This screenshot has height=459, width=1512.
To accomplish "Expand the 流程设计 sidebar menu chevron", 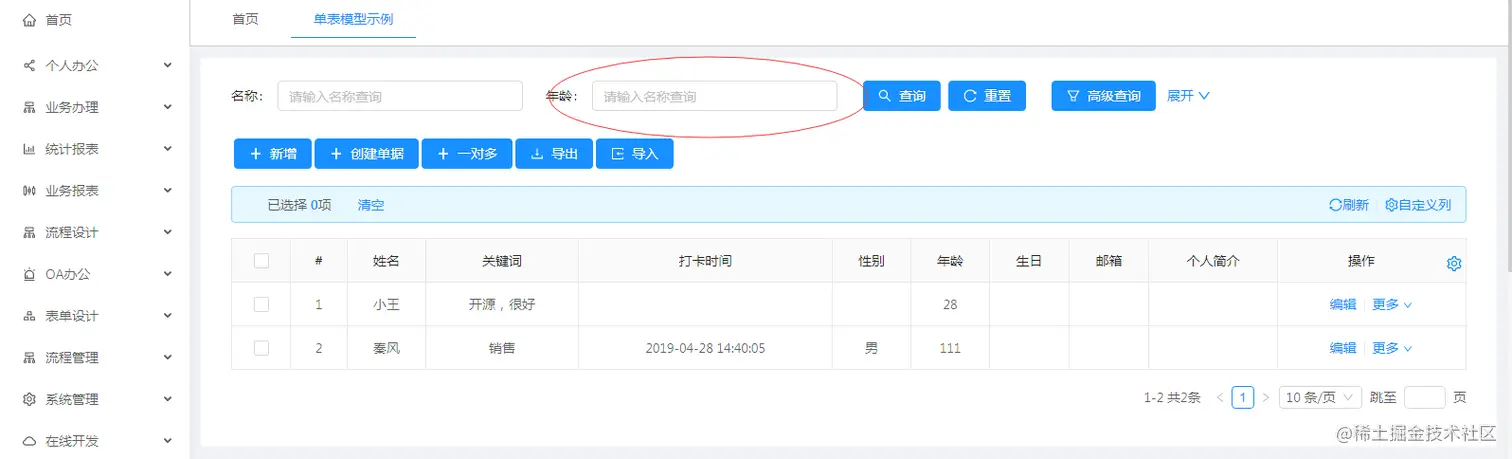I will point(168,233).
